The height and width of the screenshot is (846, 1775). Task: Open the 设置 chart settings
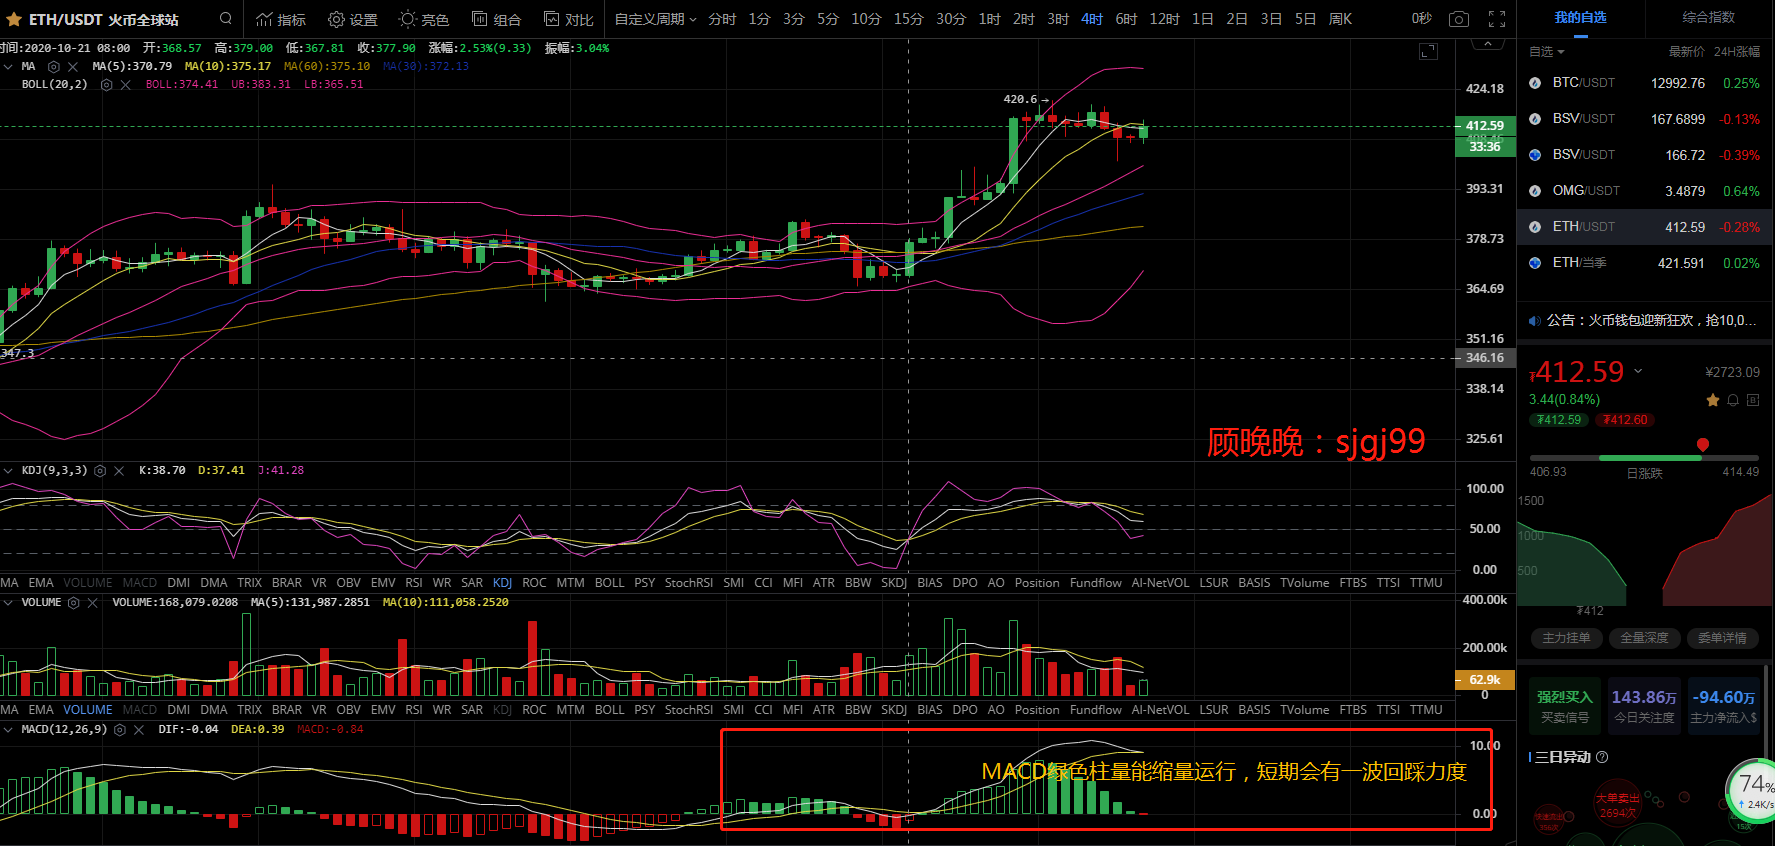pyautogui.click(x=353, y=19)
